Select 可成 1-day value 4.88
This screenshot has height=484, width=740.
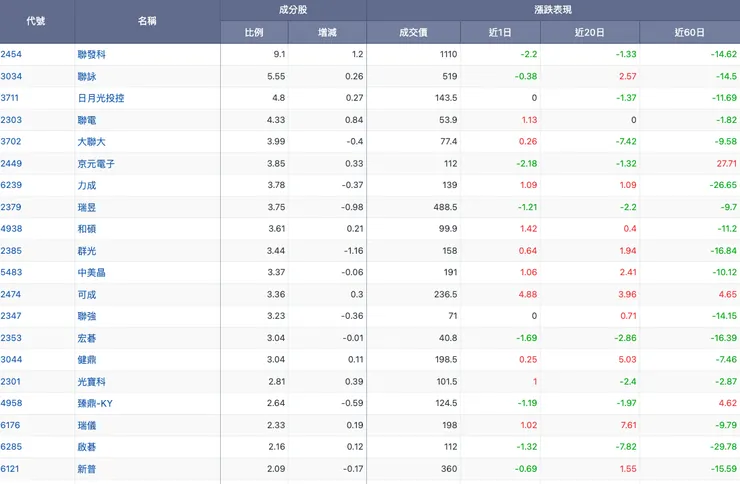tap(528, 294)
